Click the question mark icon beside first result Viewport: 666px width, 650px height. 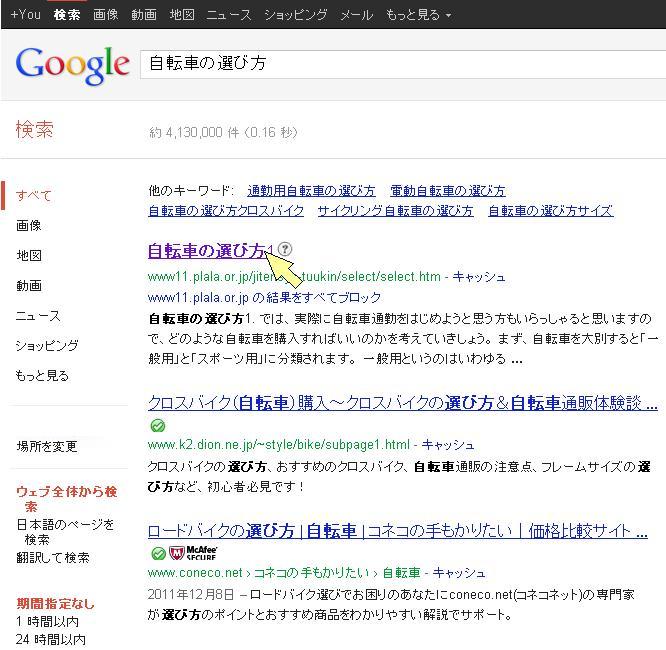pyautogui.click(x=285, y=249)
